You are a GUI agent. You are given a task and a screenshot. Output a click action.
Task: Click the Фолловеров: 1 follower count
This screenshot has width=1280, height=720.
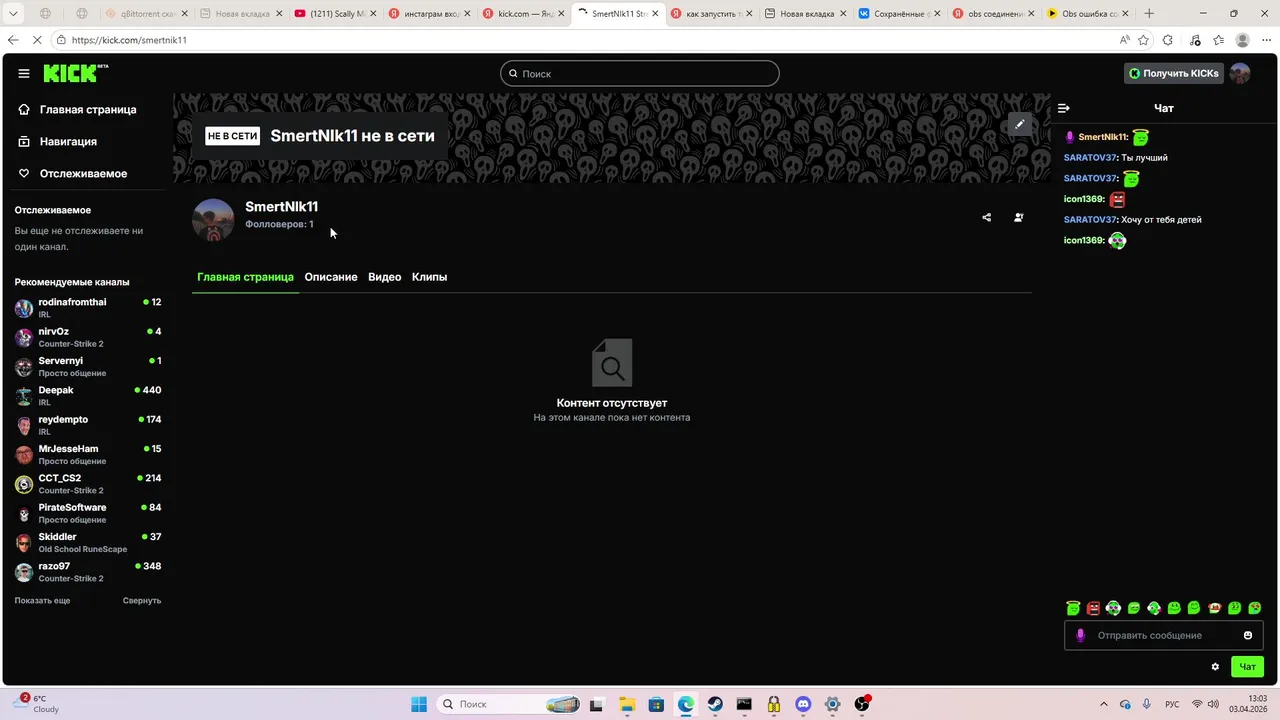coord(279,225)
